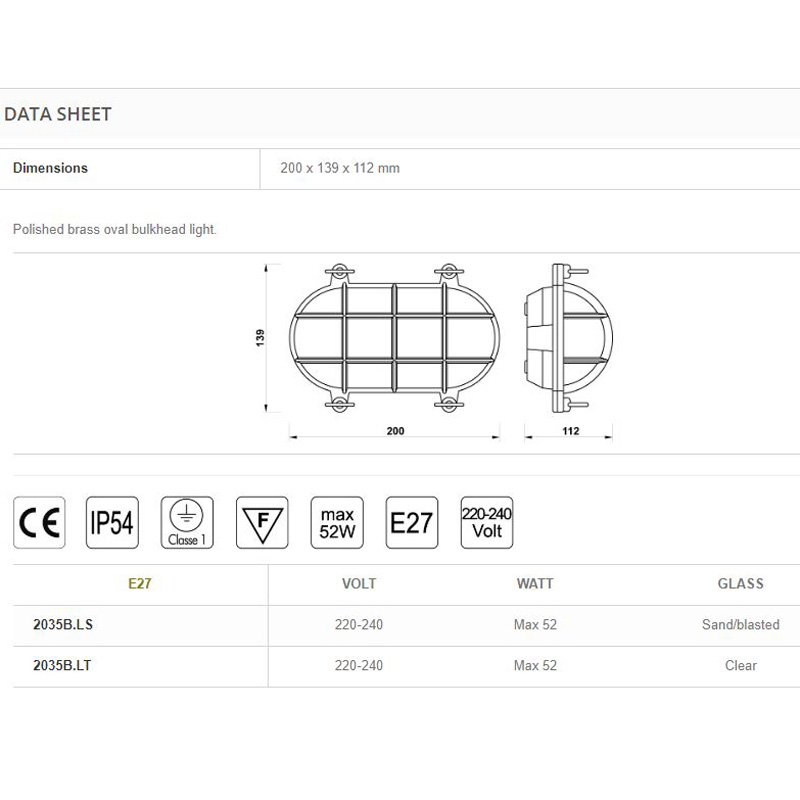The width and height of the screenshot is (800, 800).
Task: Click Max 52 in the 2035B.LS row
Action: coord(535,624)
